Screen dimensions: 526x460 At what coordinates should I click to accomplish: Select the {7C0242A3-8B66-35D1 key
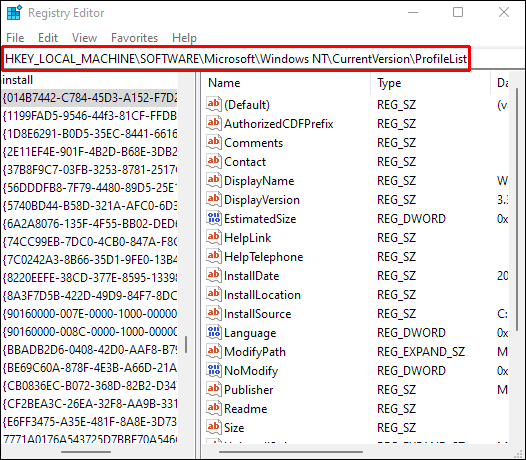click(x=89, y=260)
